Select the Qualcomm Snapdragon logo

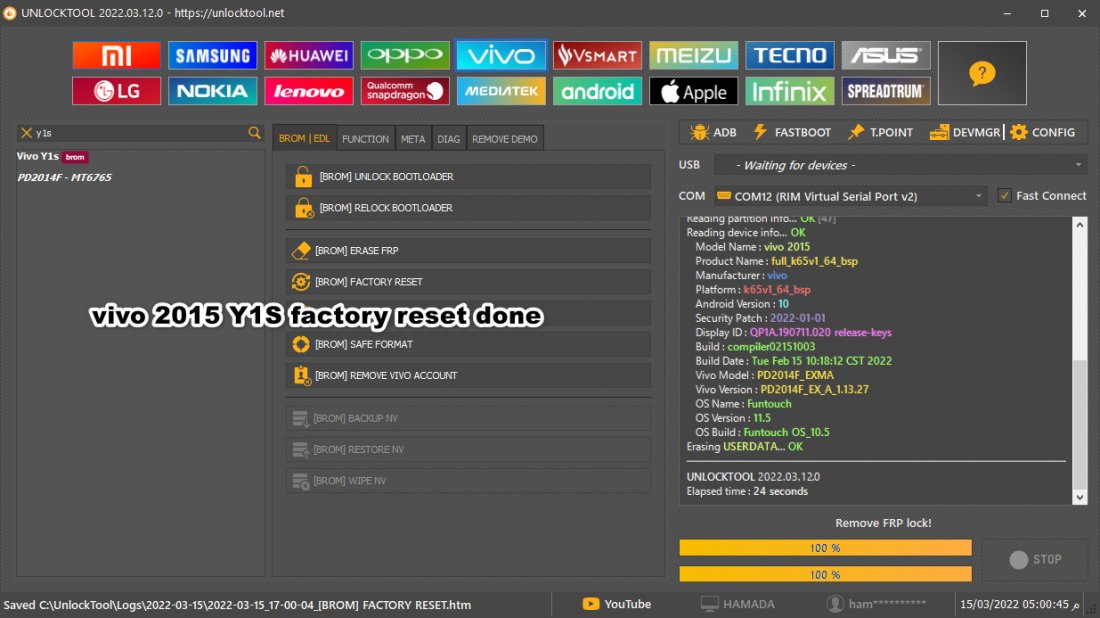(x=405, y=91)
